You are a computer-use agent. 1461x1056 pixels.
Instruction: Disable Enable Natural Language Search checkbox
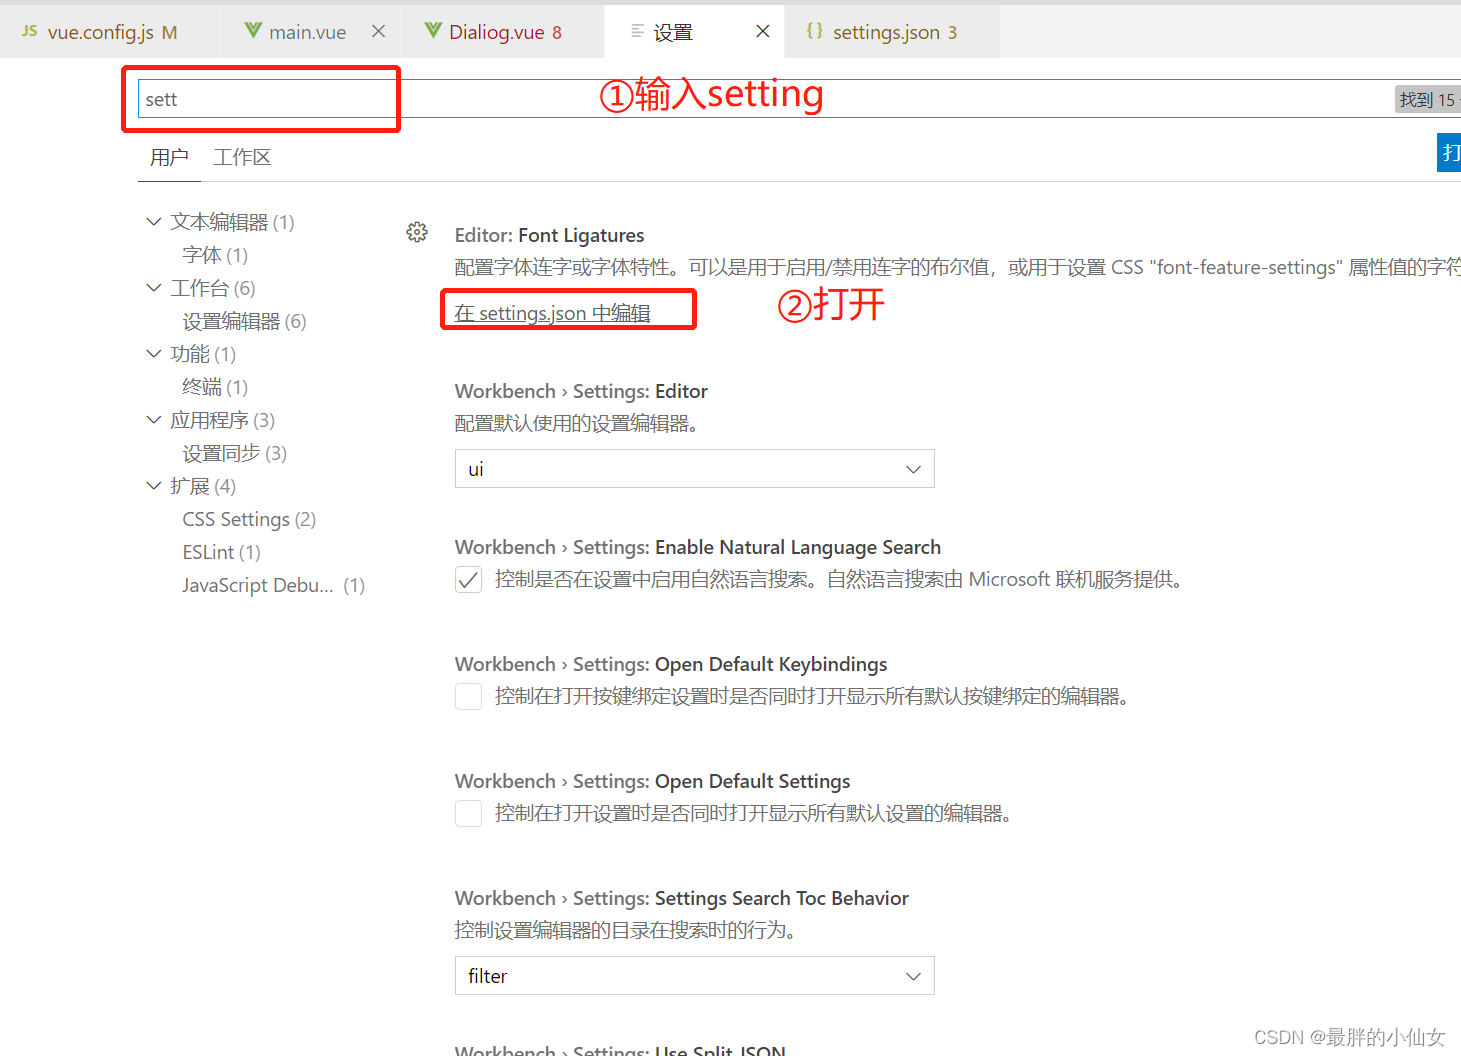[468, 579]
